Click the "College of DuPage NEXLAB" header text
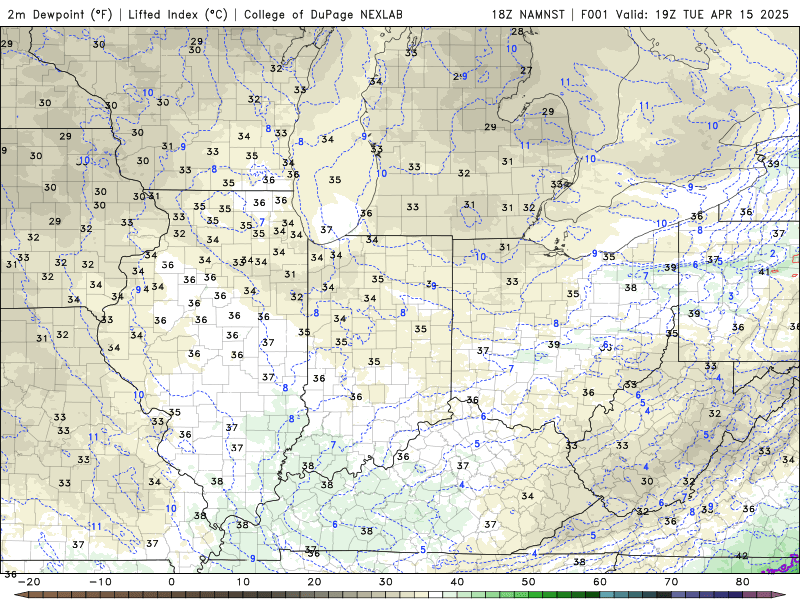 [x=323, y=14]
